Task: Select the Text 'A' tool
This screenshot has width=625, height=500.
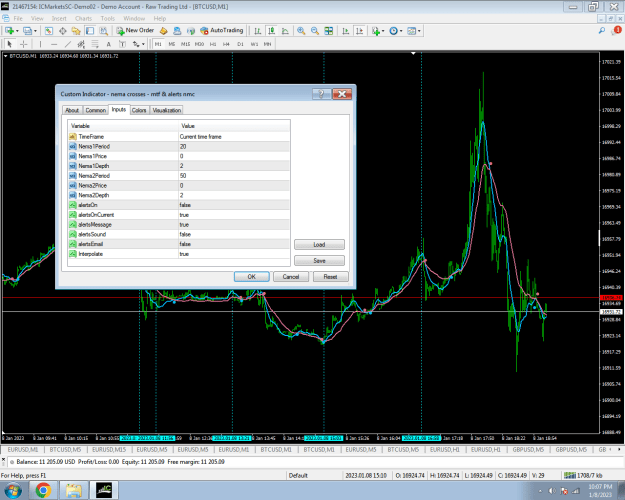Action: pos(108,44)
